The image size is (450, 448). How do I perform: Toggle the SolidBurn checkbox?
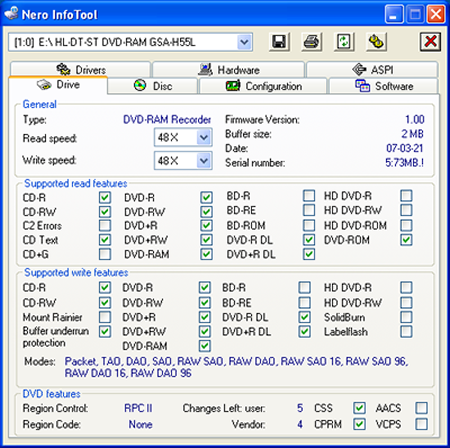(406, 317)
